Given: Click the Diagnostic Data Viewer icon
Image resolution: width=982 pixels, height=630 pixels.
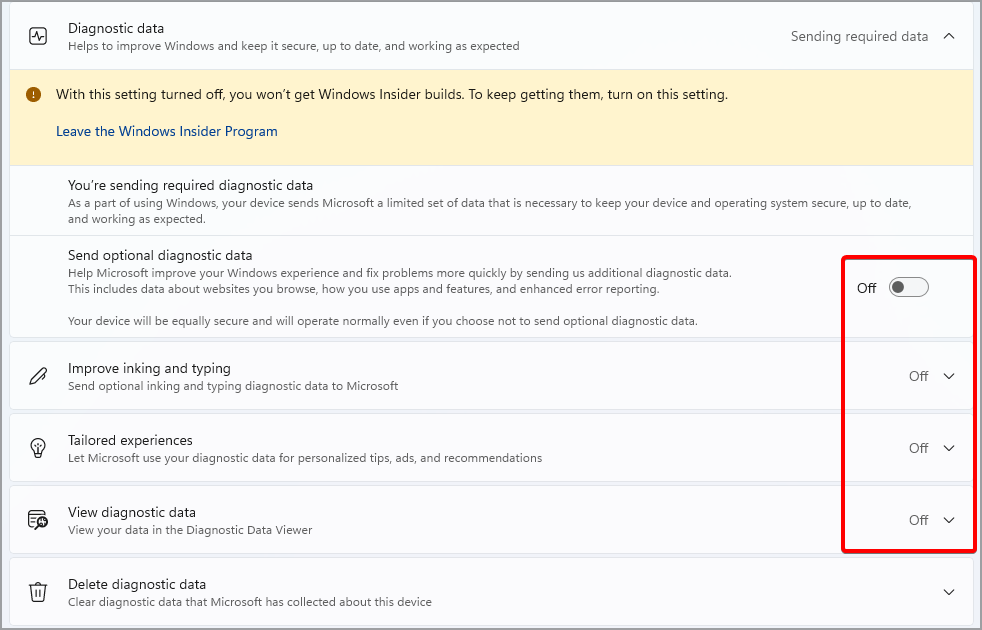Looking at the screenshot, I should [38, 520].
